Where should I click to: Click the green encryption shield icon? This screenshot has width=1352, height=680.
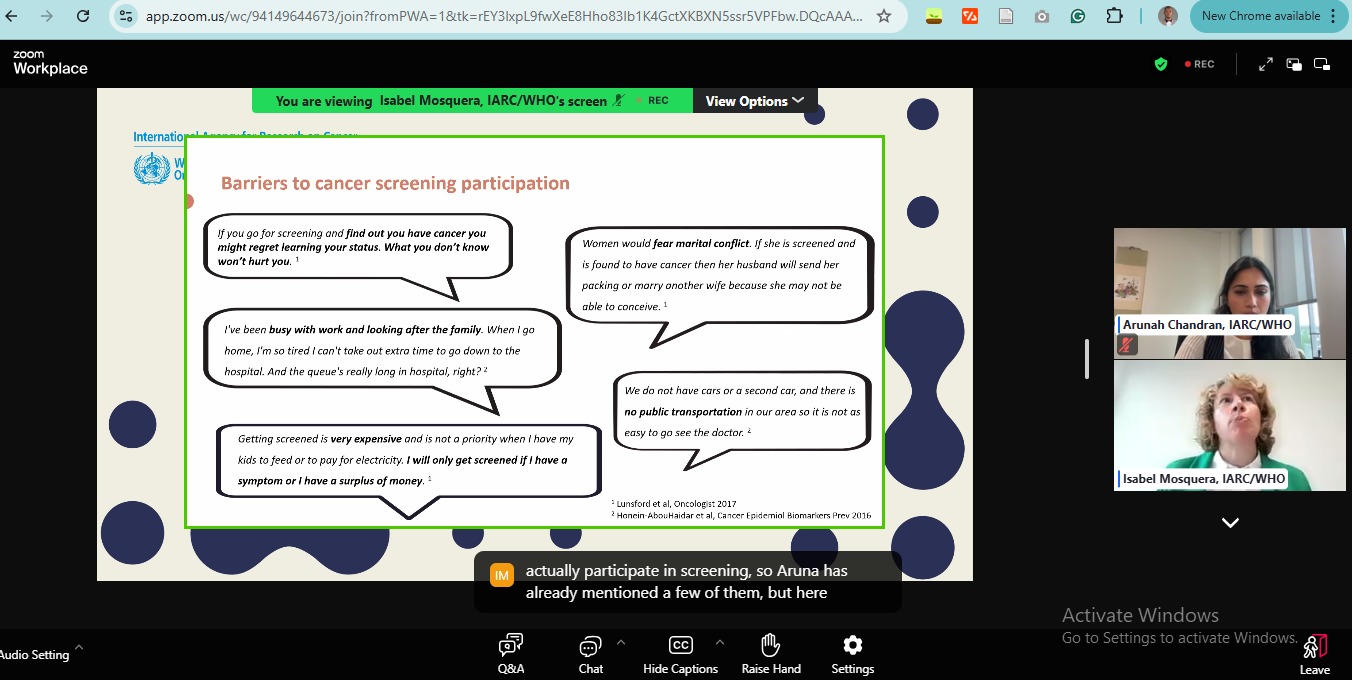click(x=1160, y=64)
